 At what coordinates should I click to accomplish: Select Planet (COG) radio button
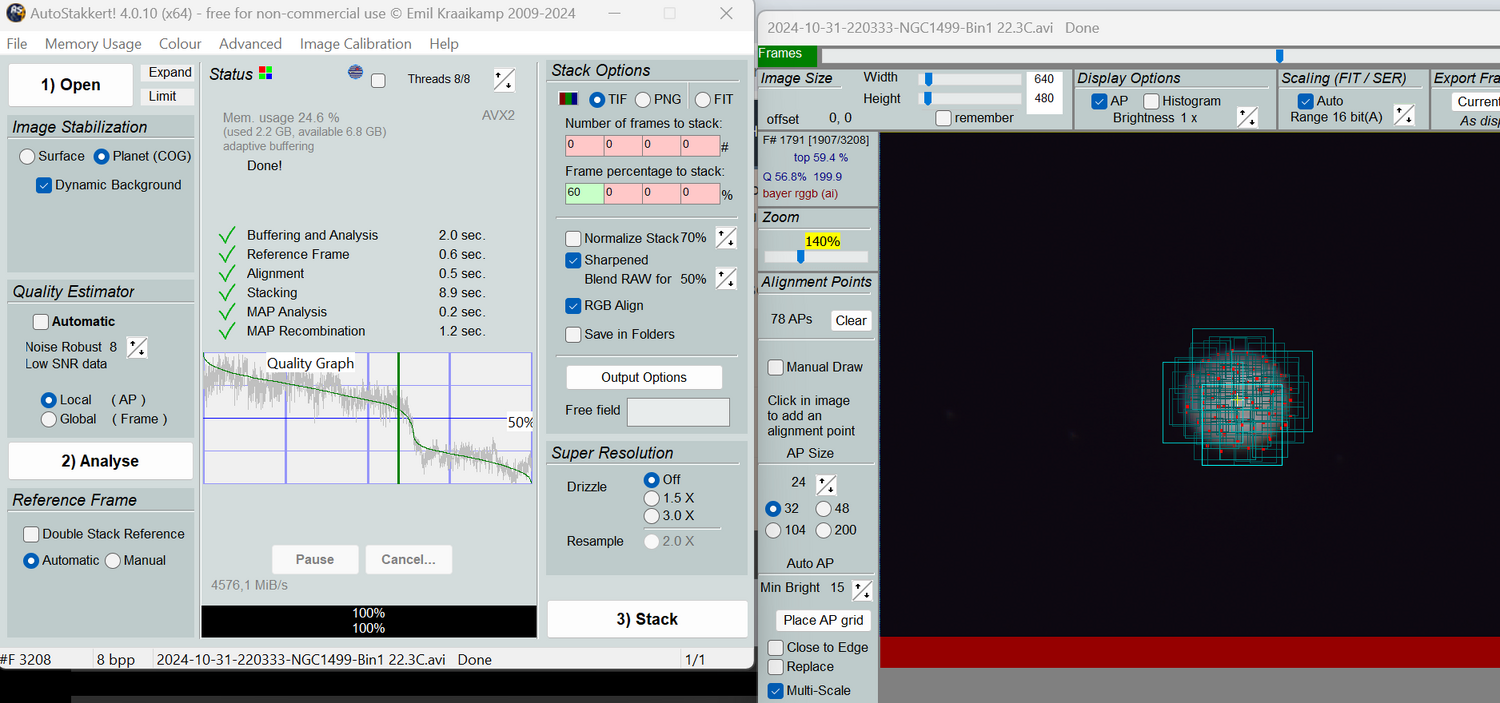coord(102,156)
